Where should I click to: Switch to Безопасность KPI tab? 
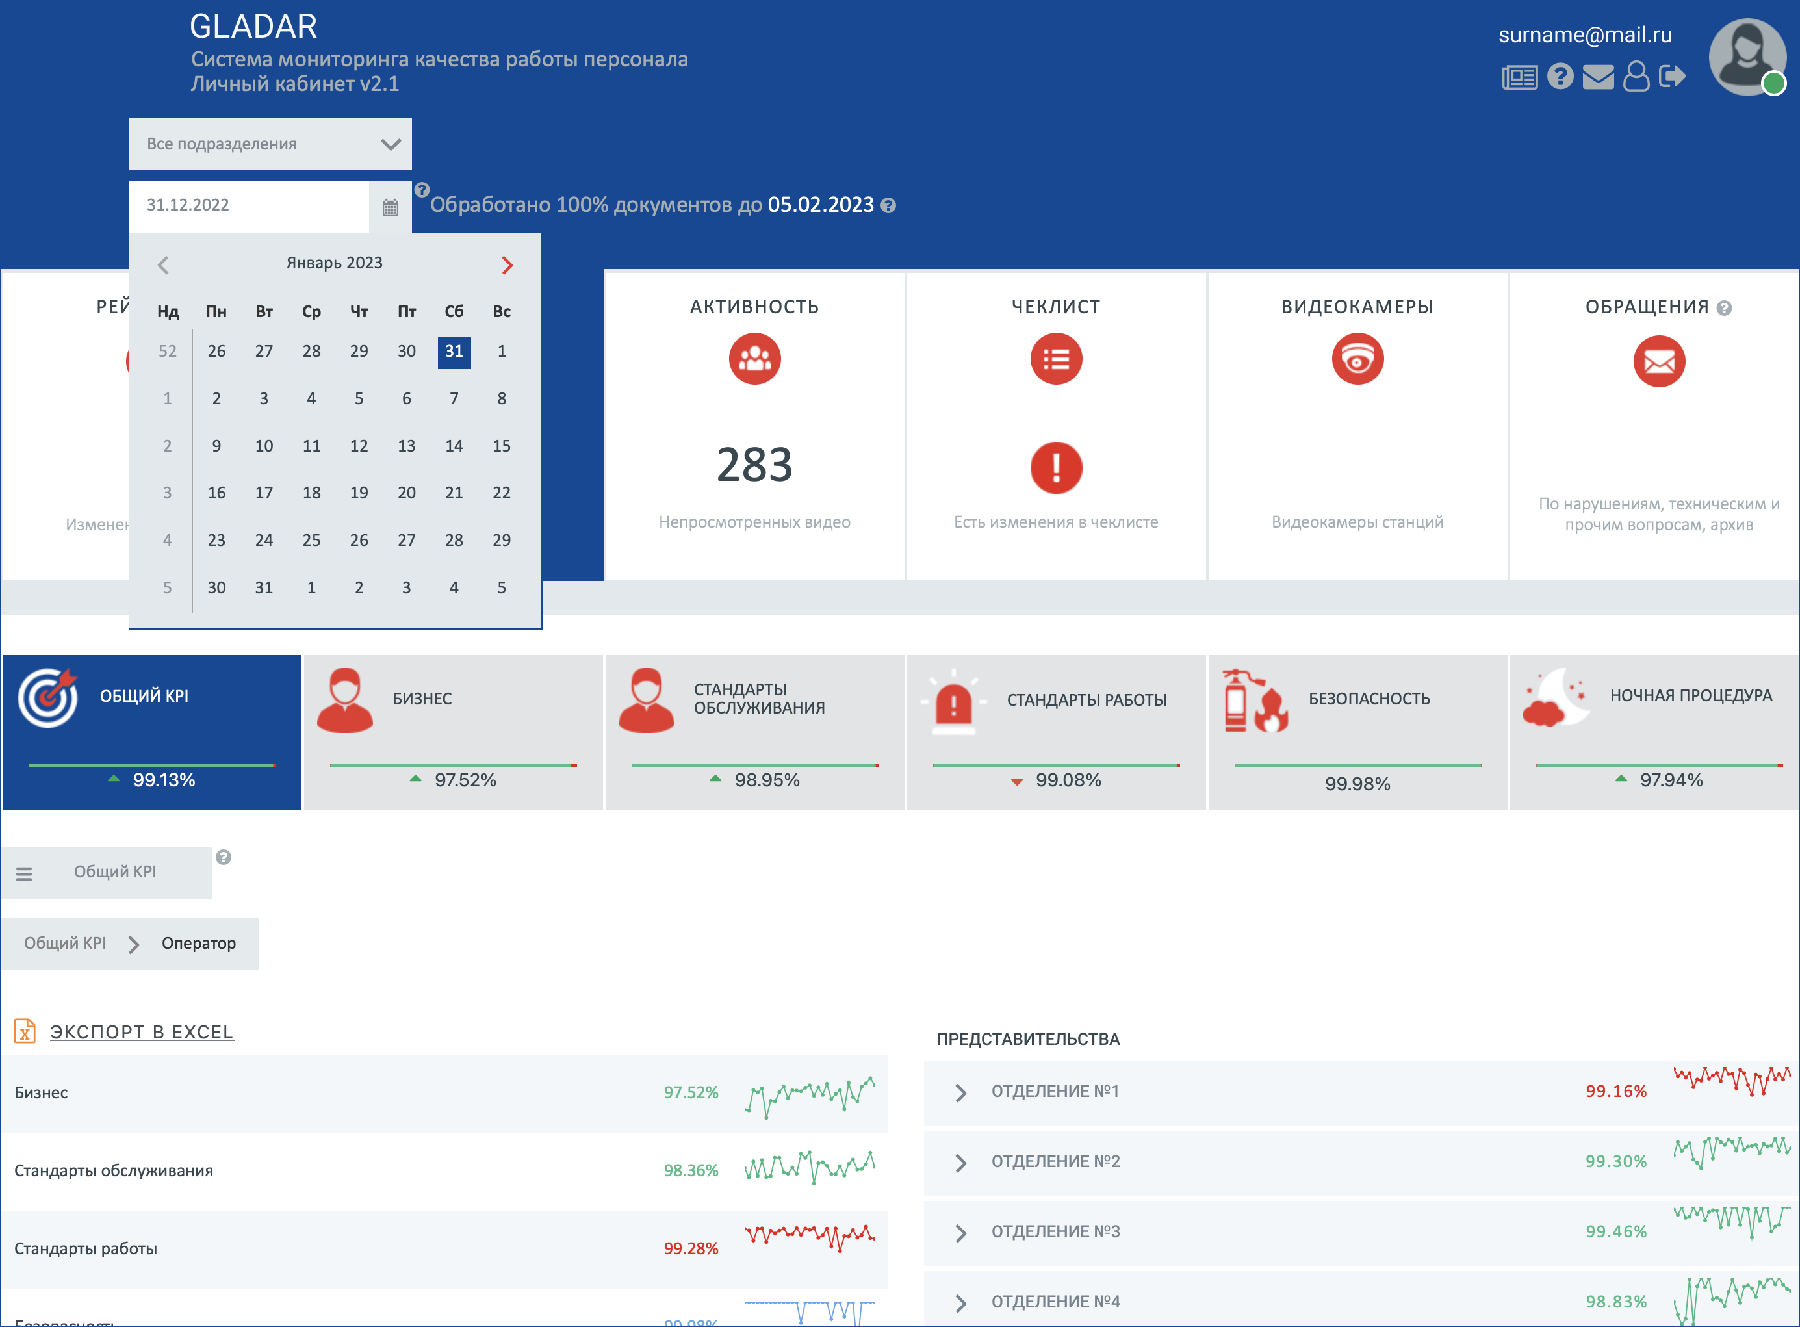(x=1357, y=732)
